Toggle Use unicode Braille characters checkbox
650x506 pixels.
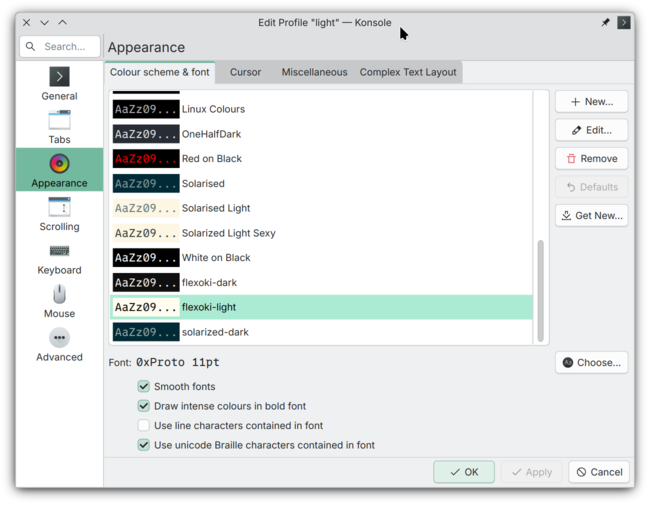pyautogui.click(x=143, y=445)
